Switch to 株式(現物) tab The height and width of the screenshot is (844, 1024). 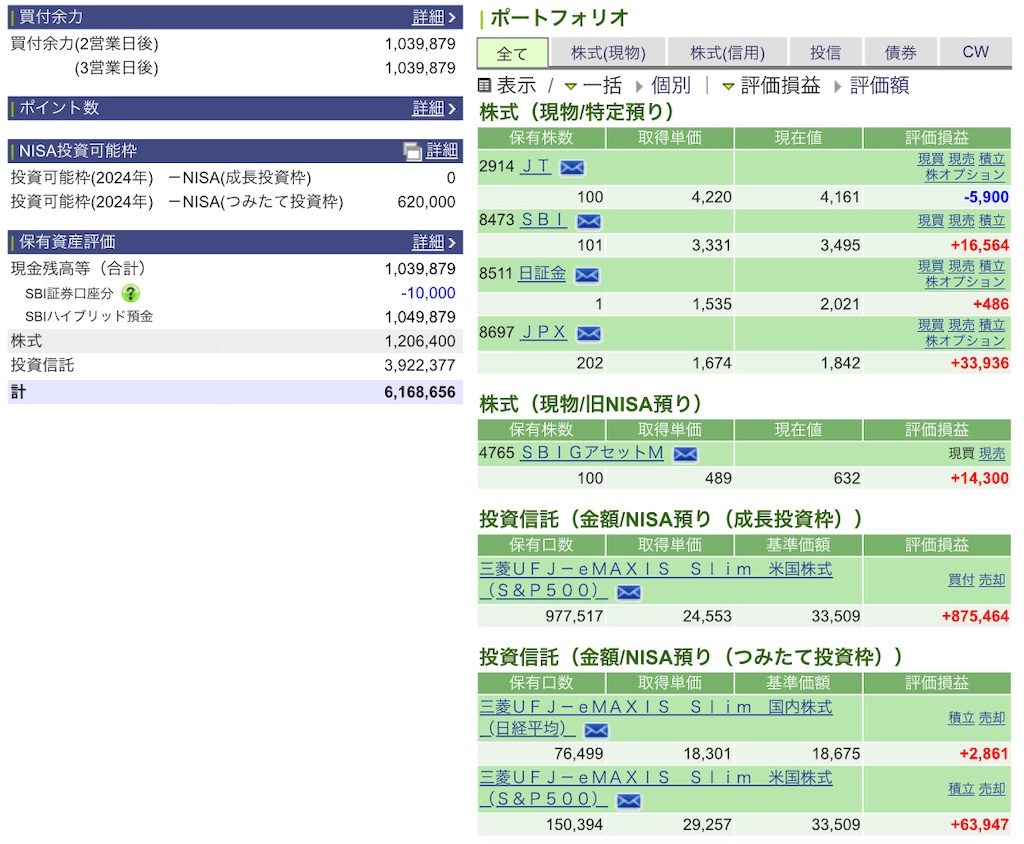608,52
